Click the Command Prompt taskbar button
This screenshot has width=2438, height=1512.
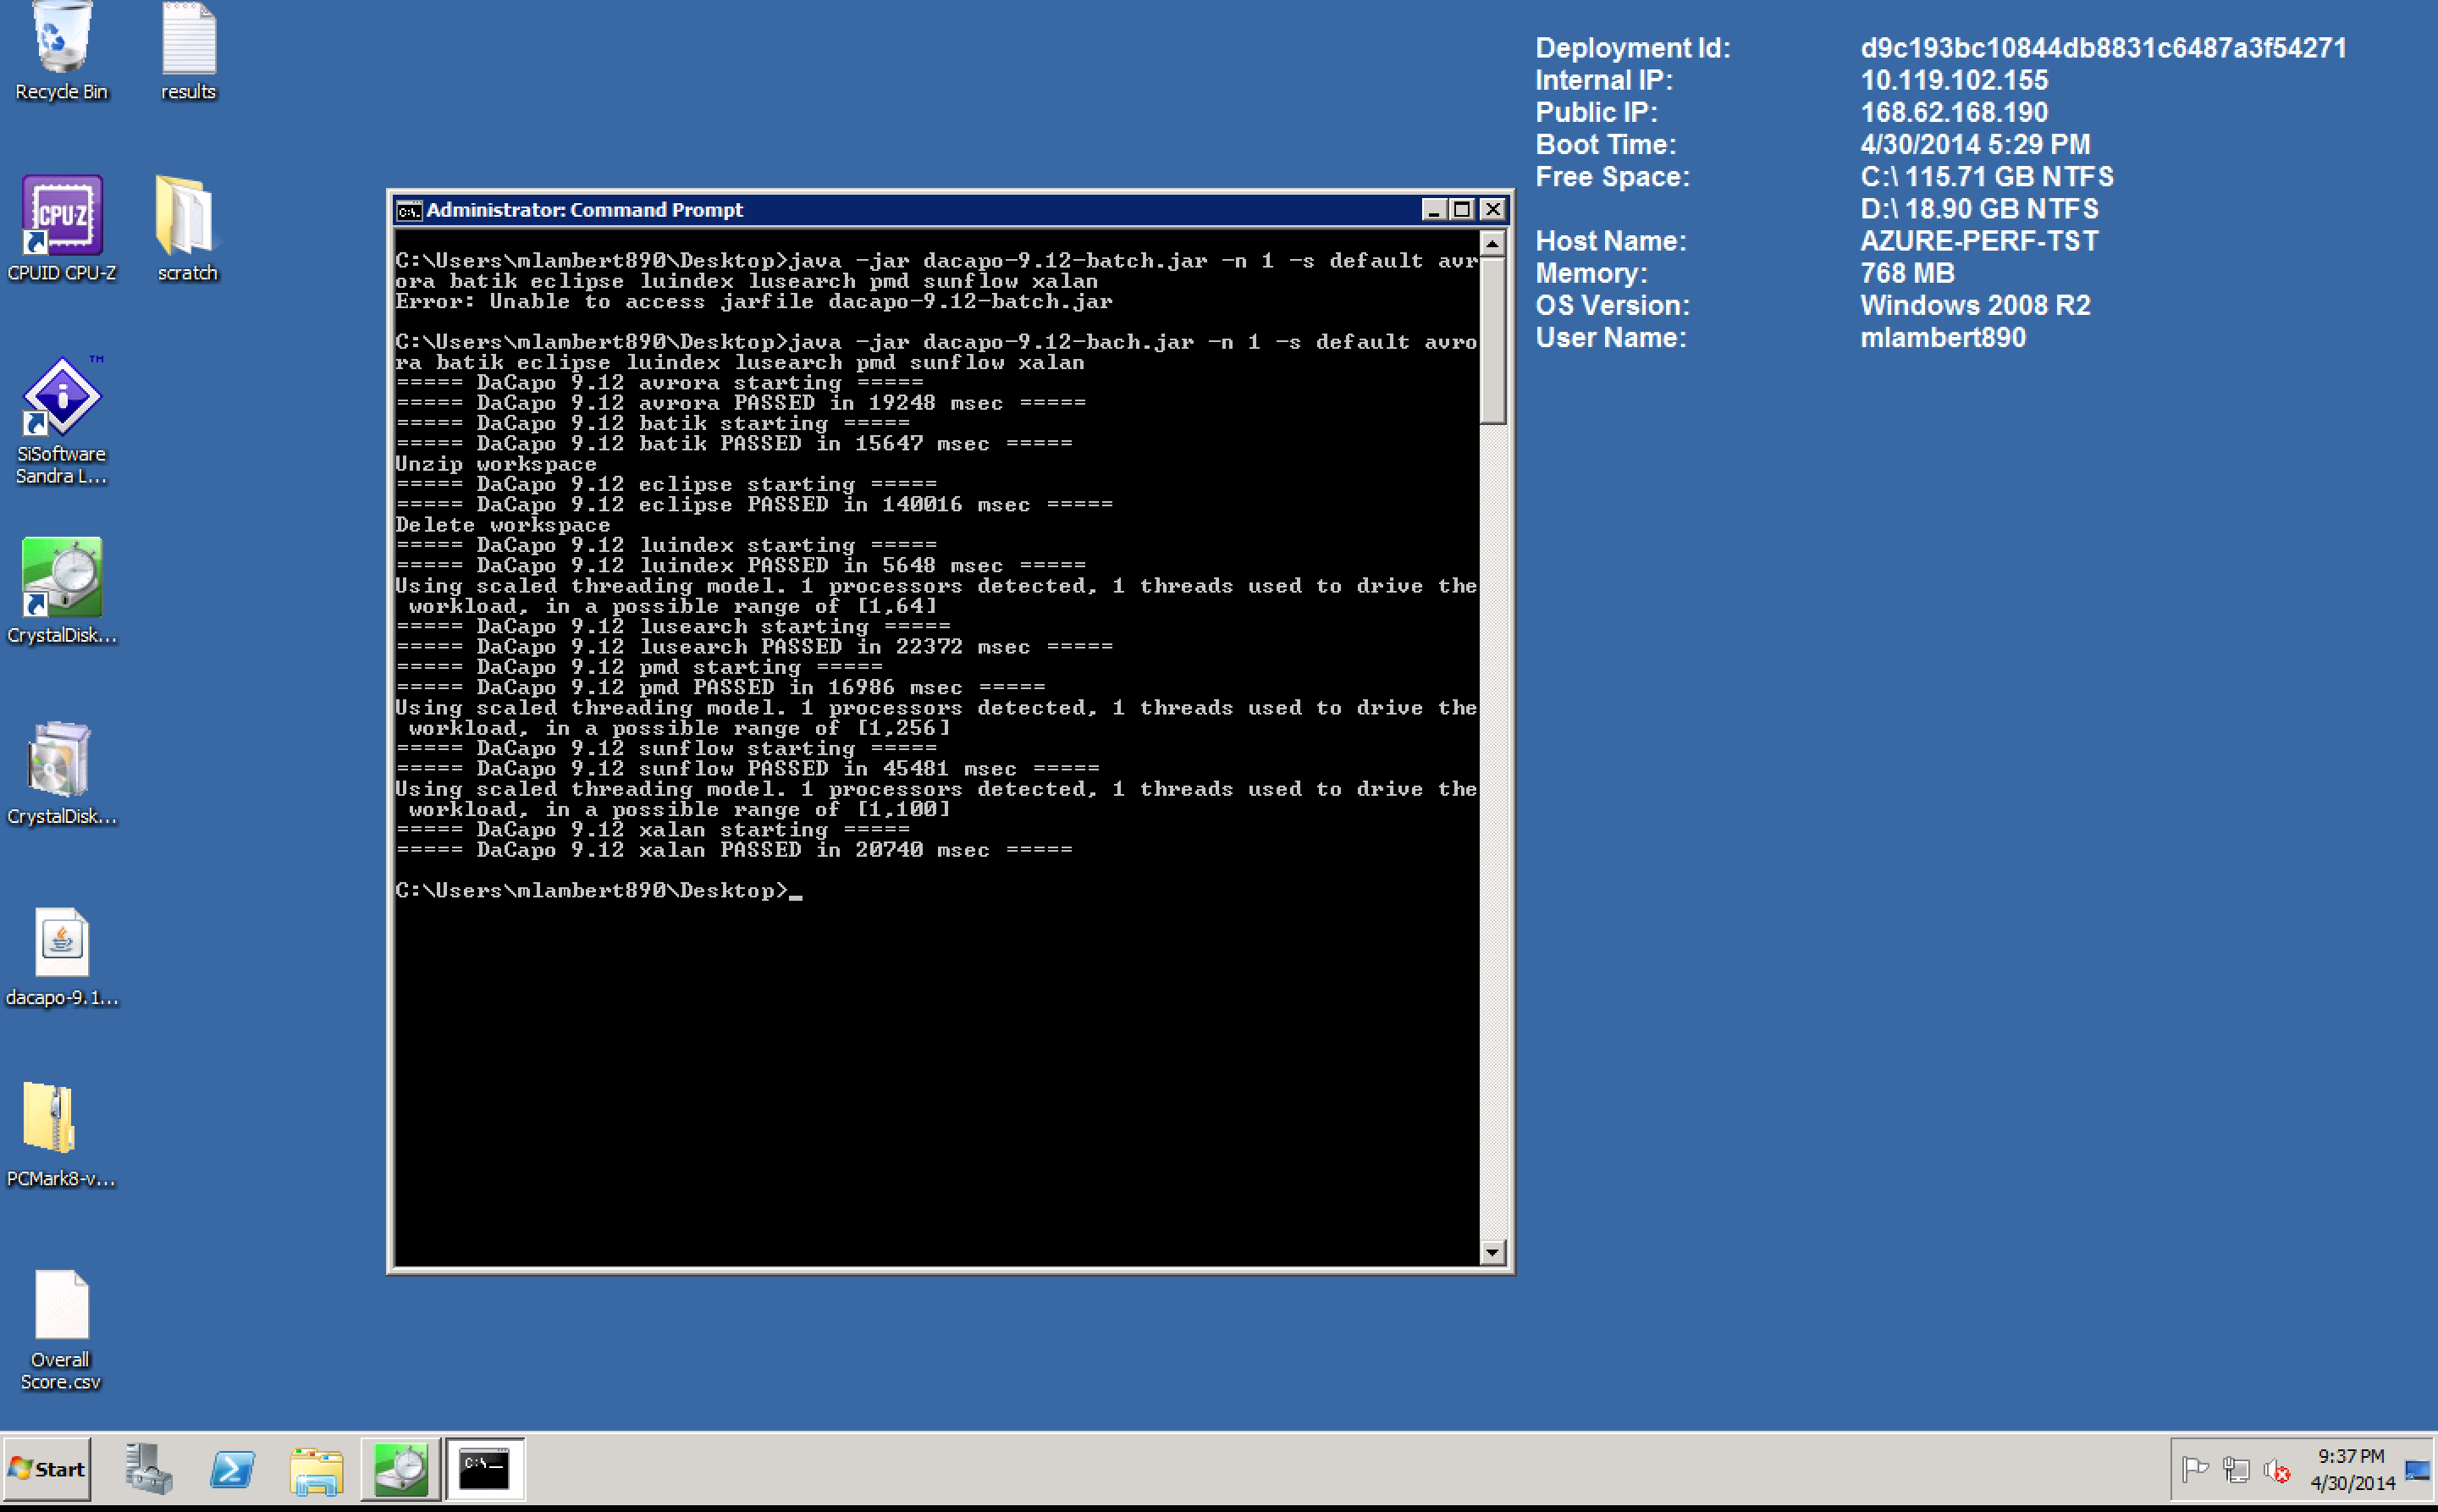485,1469
